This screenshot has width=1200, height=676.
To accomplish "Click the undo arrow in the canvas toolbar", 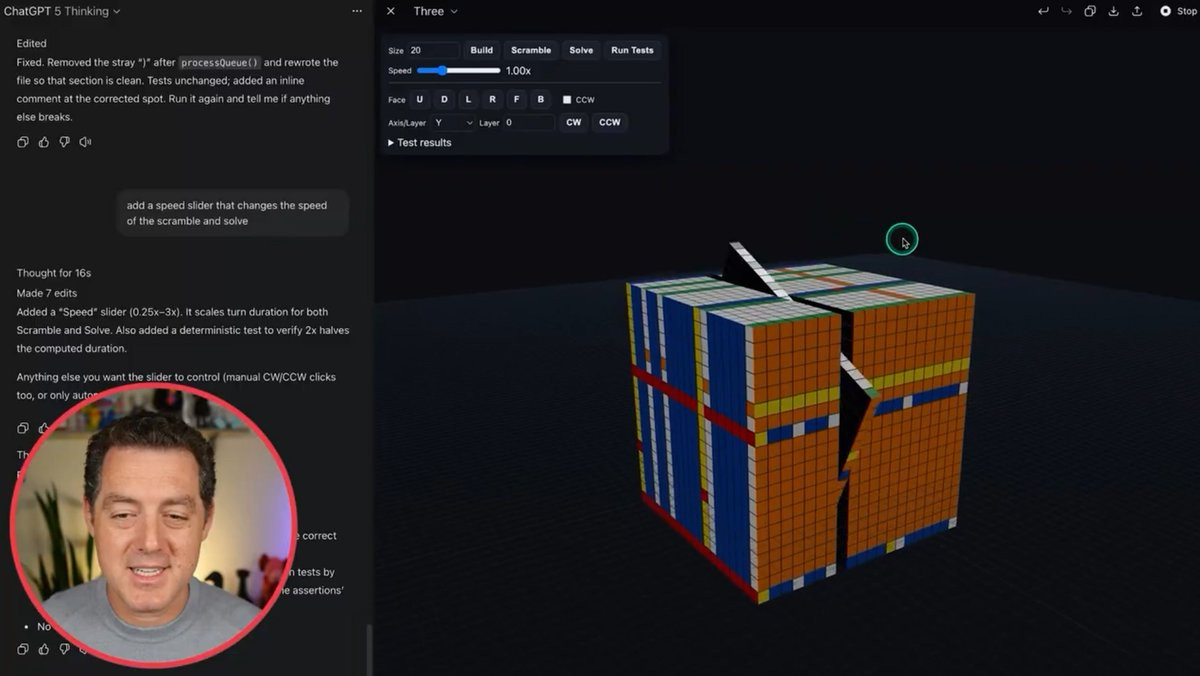I will coord(1043,11).
